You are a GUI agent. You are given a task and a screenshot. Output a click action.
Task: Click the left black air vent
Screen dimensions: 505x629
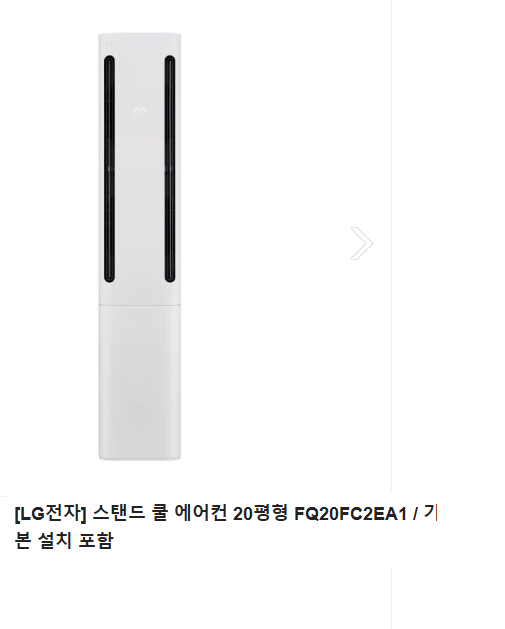click(x=109, y=169)
